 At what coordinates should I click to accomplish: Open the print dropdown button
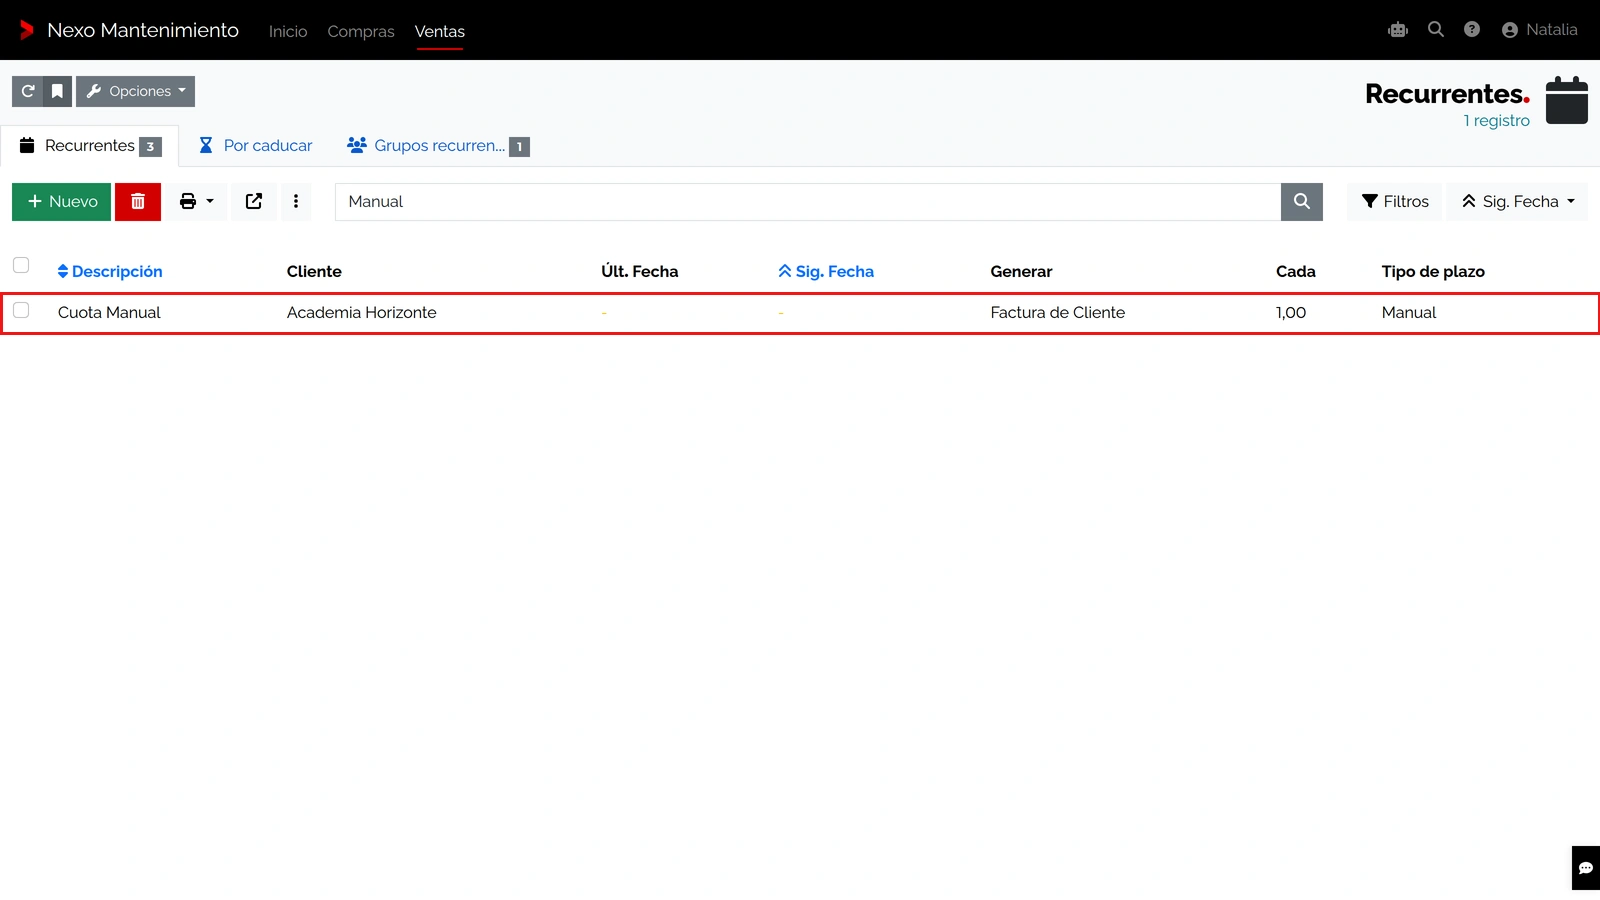coord(196,202)
